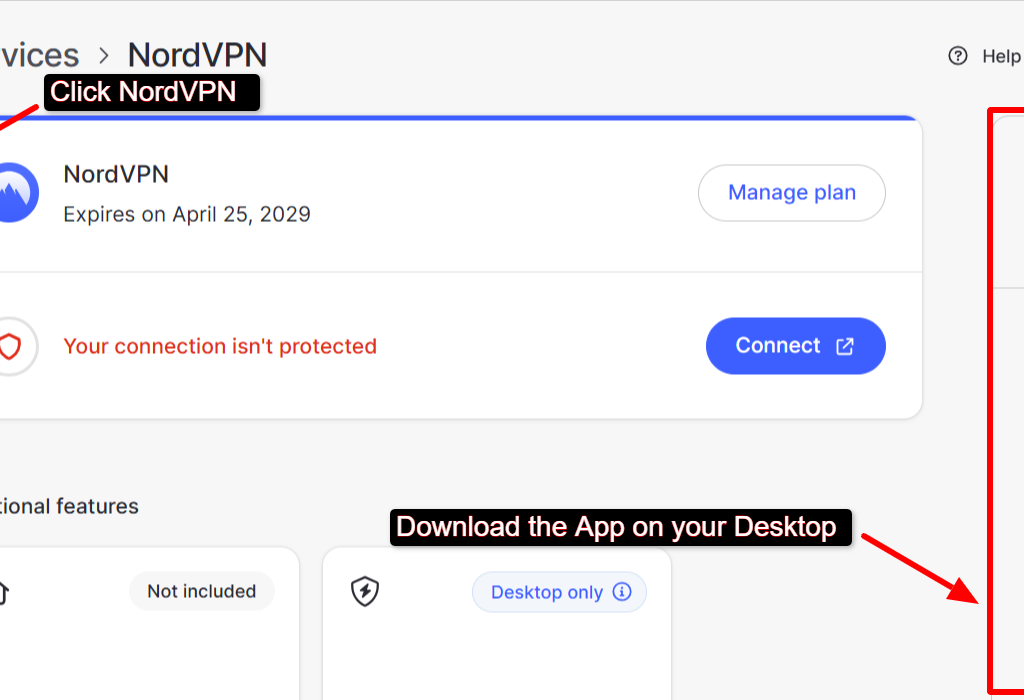Select NordVPN in the breadcrumb navigation
The height and width of the screenshot is (700, 1024).
pyautogui.click(x=197, y=55)
